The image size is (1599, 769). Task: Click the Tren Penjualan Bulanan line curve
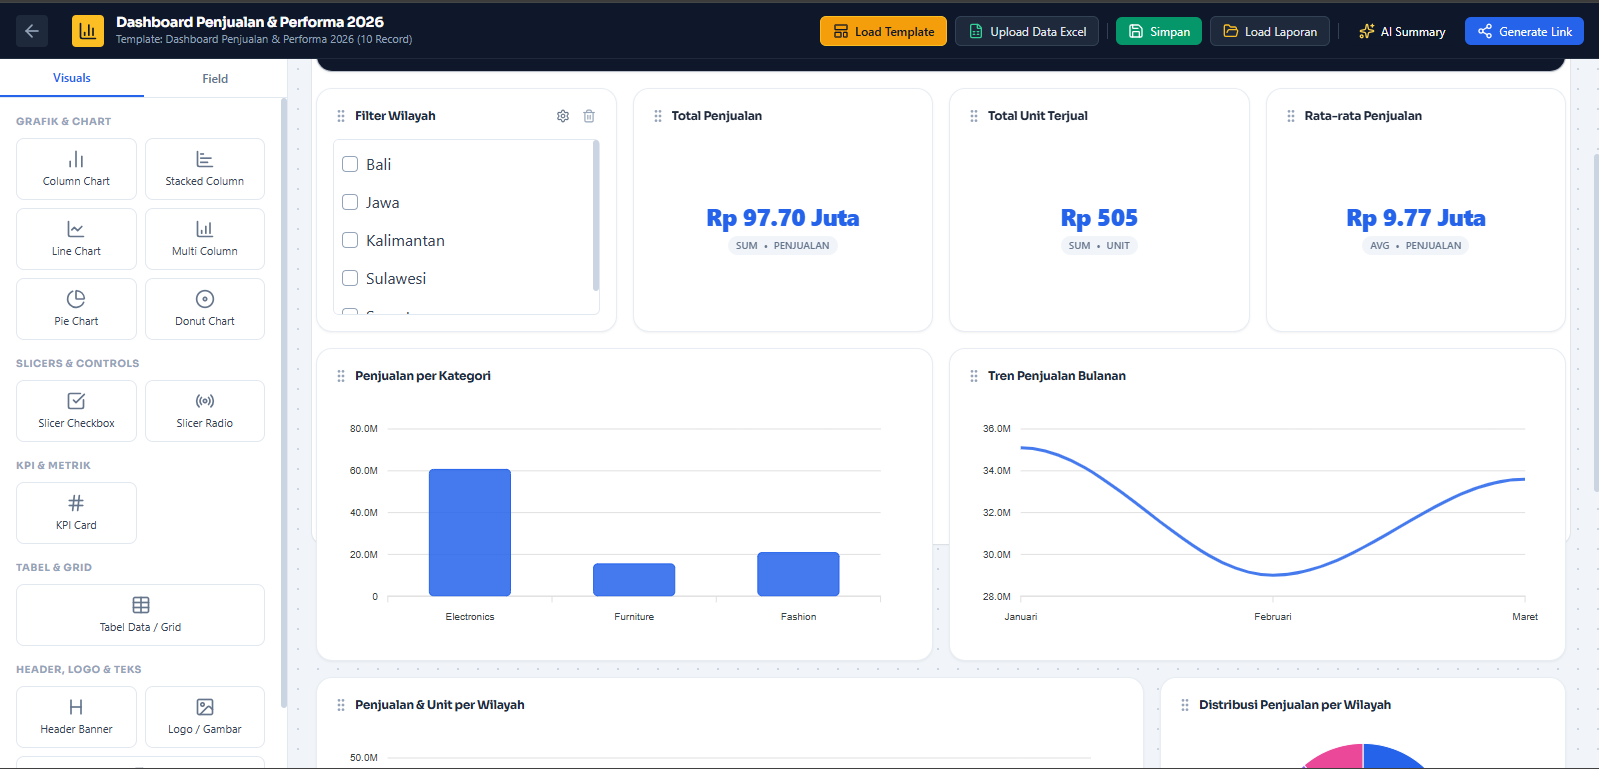[1273, 574]
